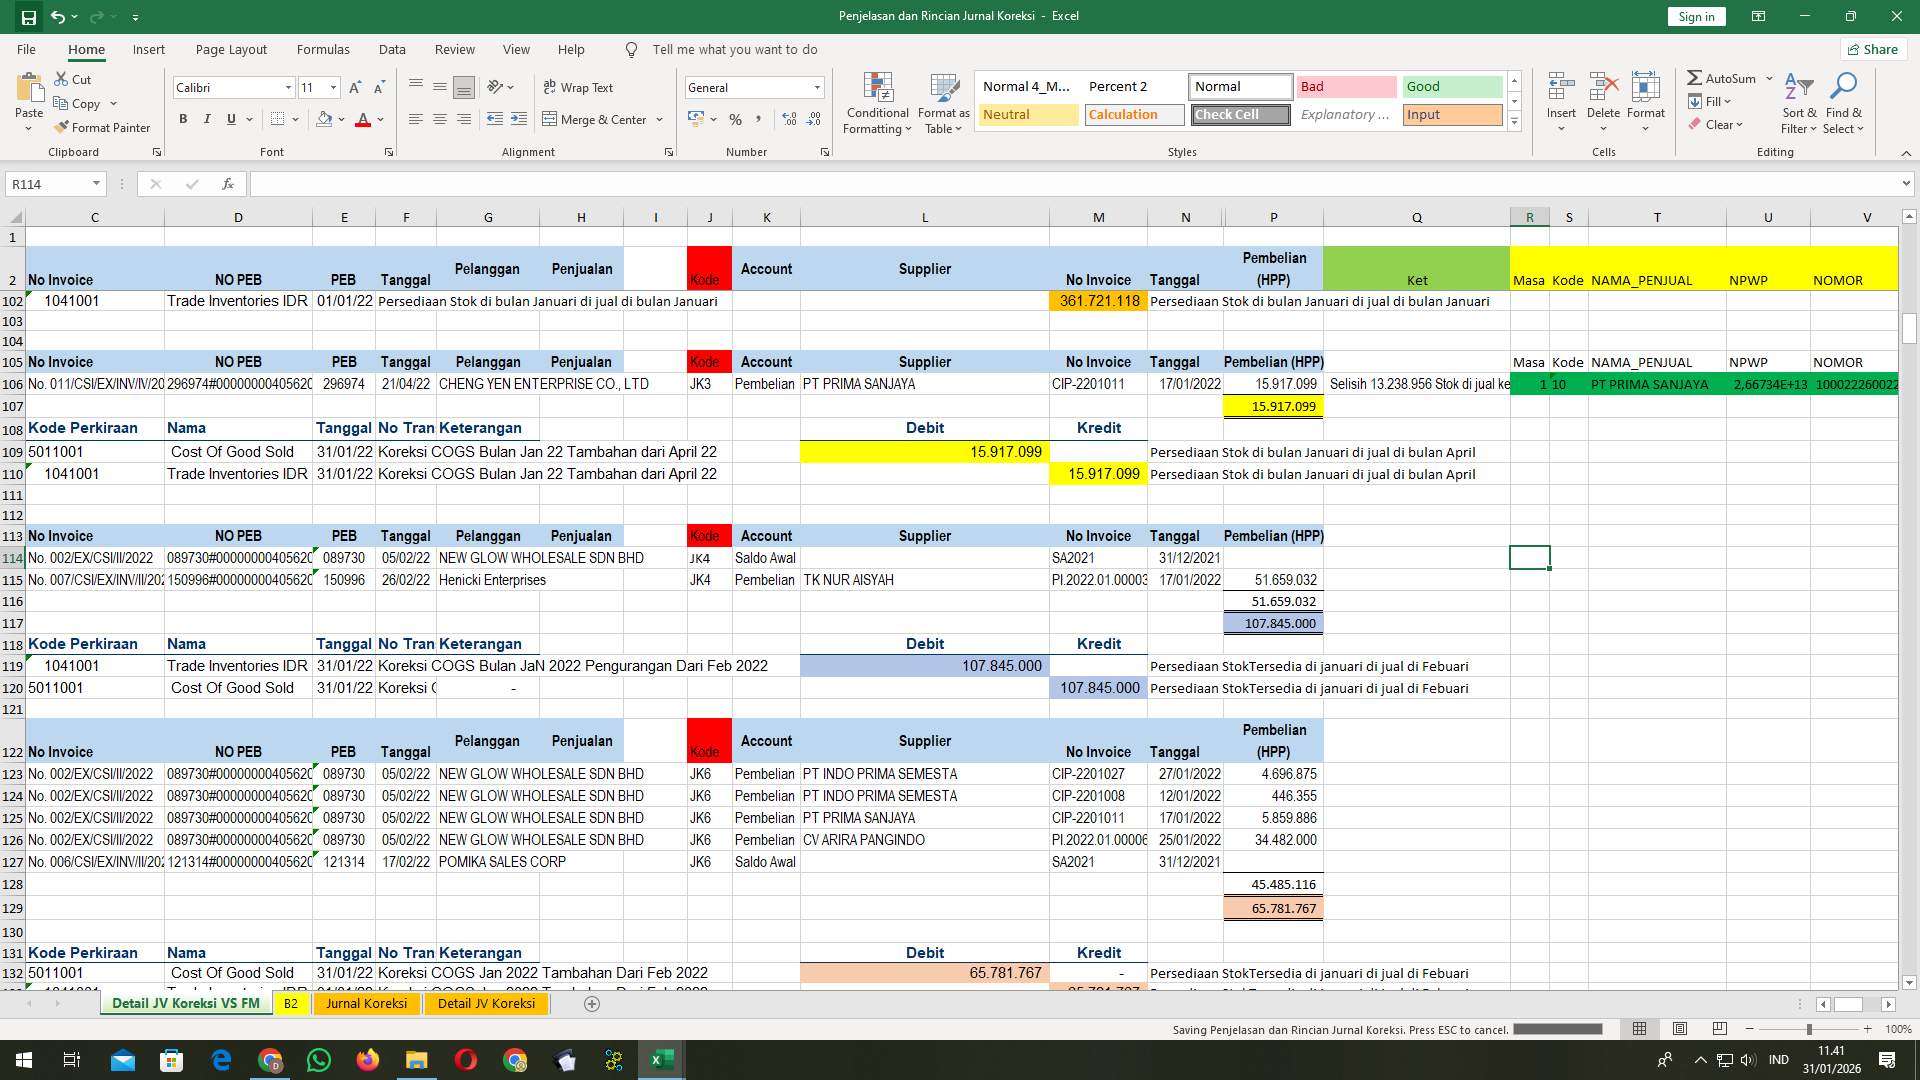
Task: Click the Sign in button
Action: pos(1695,16)
